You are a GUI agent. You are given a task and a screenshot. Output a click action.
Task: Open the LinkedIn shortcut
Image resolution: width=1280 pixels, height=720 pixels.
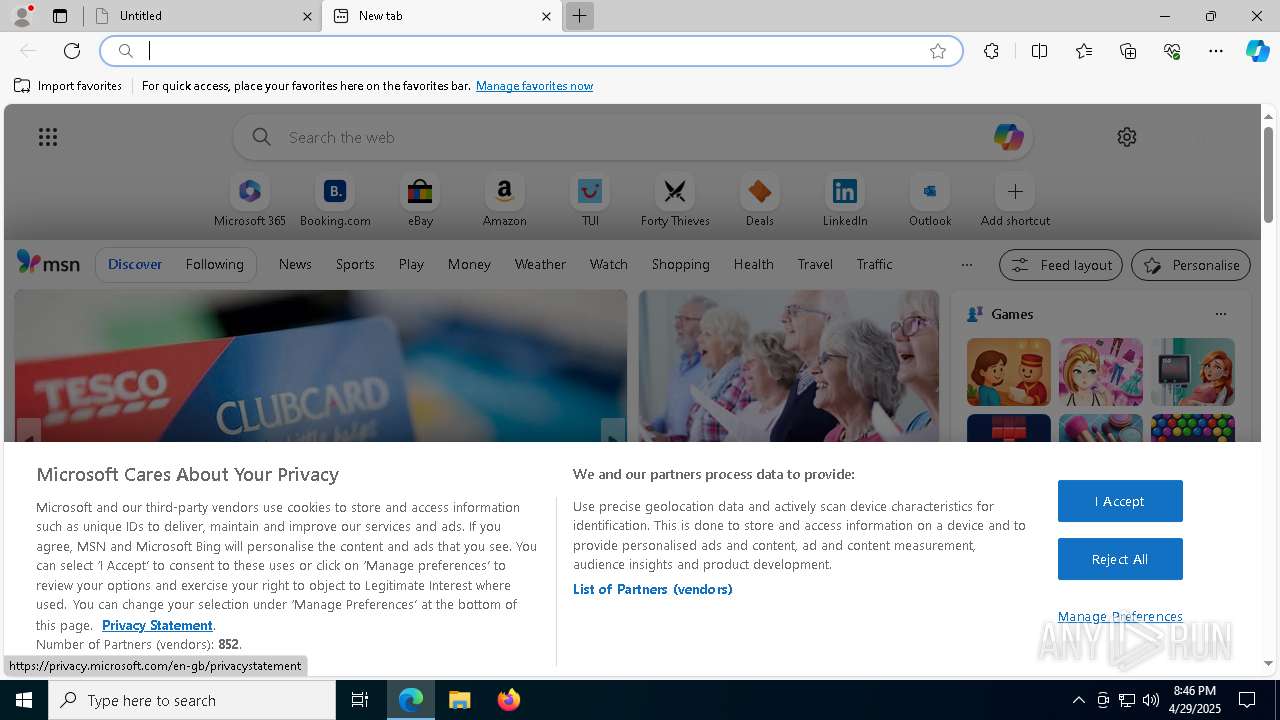pos(845,201)
